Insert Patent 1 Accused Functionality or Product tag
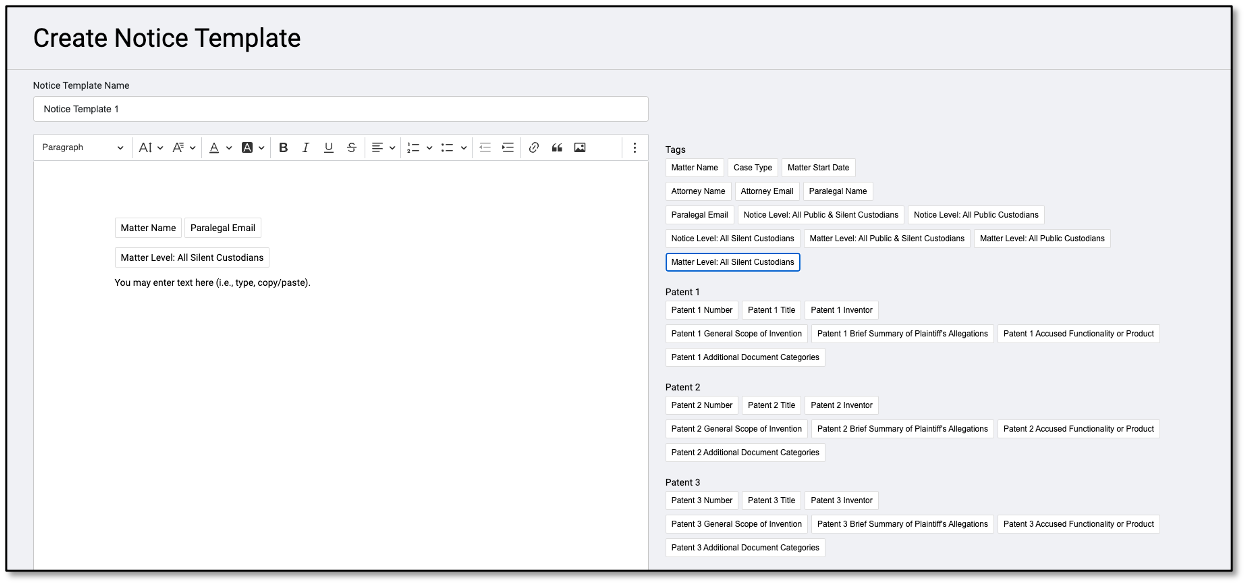The height and width of the screenshot is (584, 1246). pyautogui.click(x=1079, y=334)
